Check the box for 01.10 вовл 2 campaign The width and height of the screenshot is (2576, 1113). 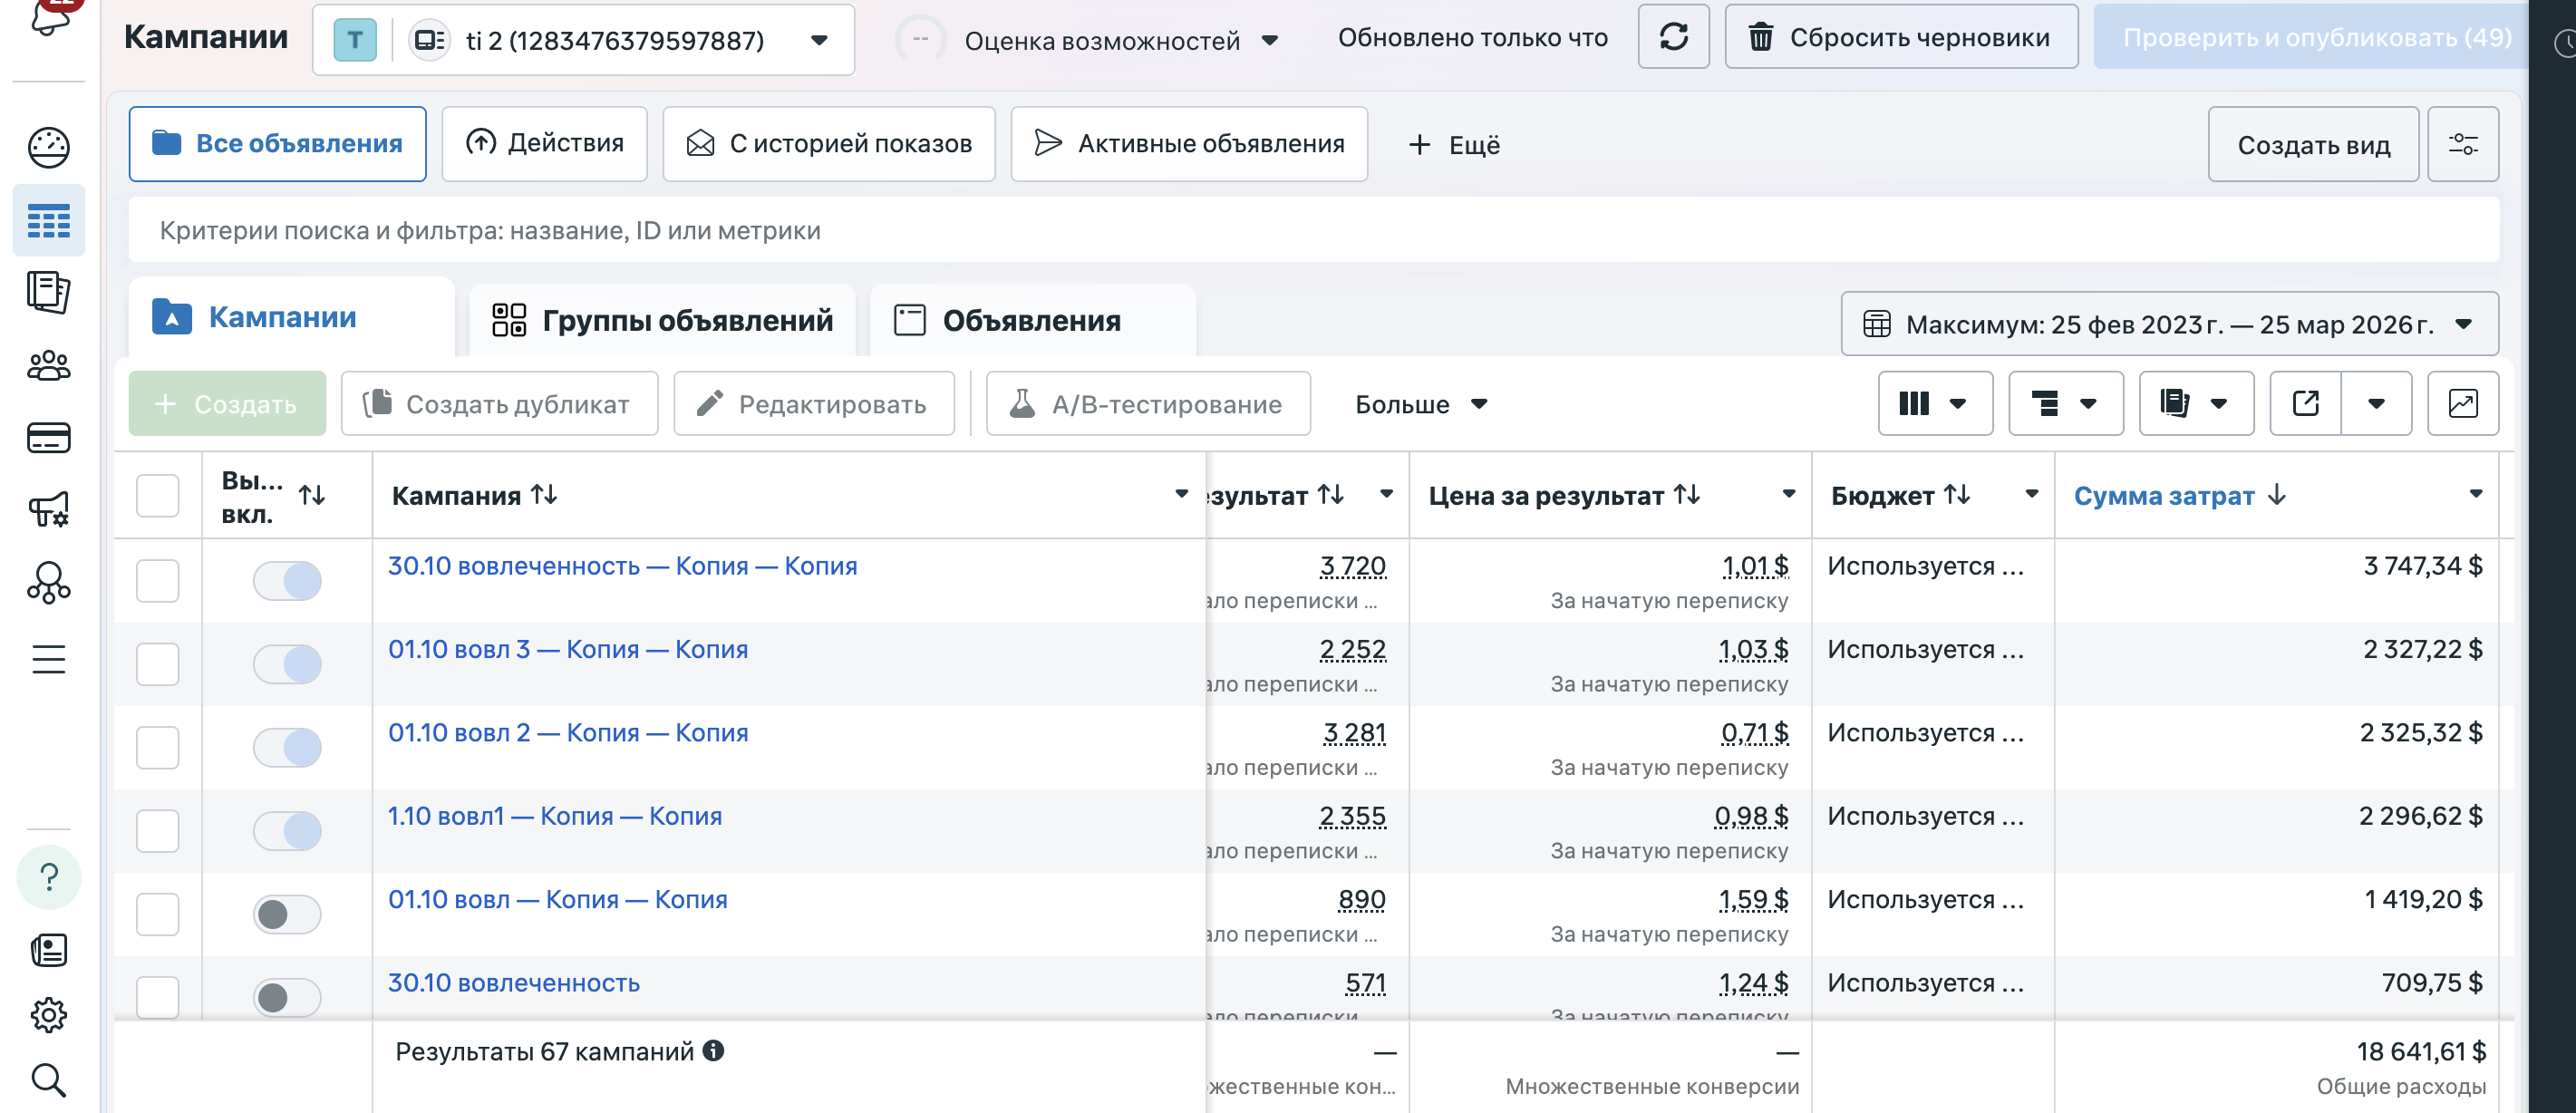pyautogui.click(x=158, y=747)
